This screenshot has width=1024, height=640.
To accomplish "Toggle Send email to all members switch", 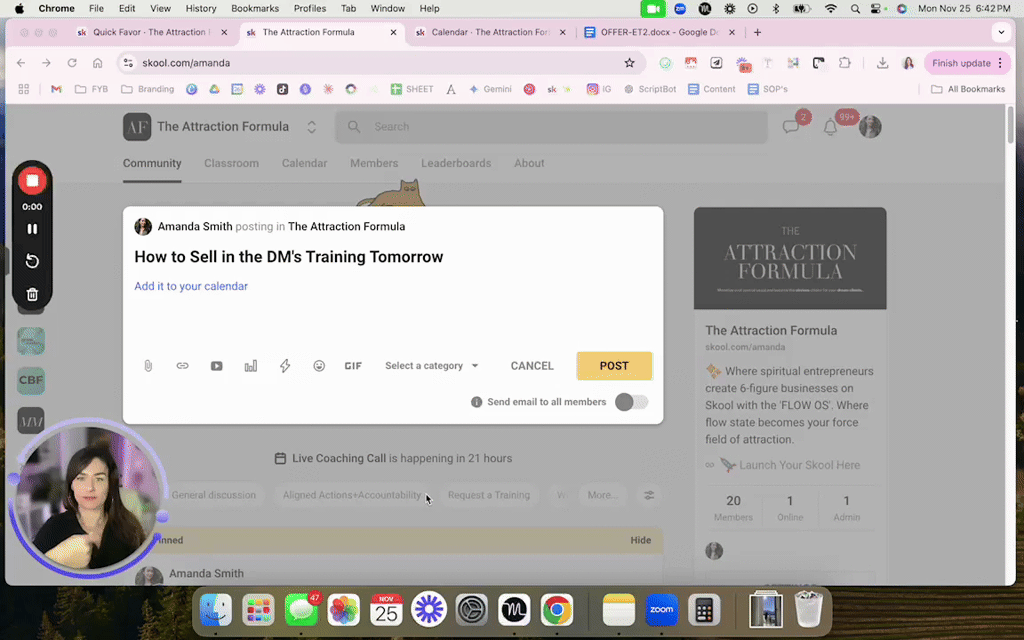I will click(631, 402).
